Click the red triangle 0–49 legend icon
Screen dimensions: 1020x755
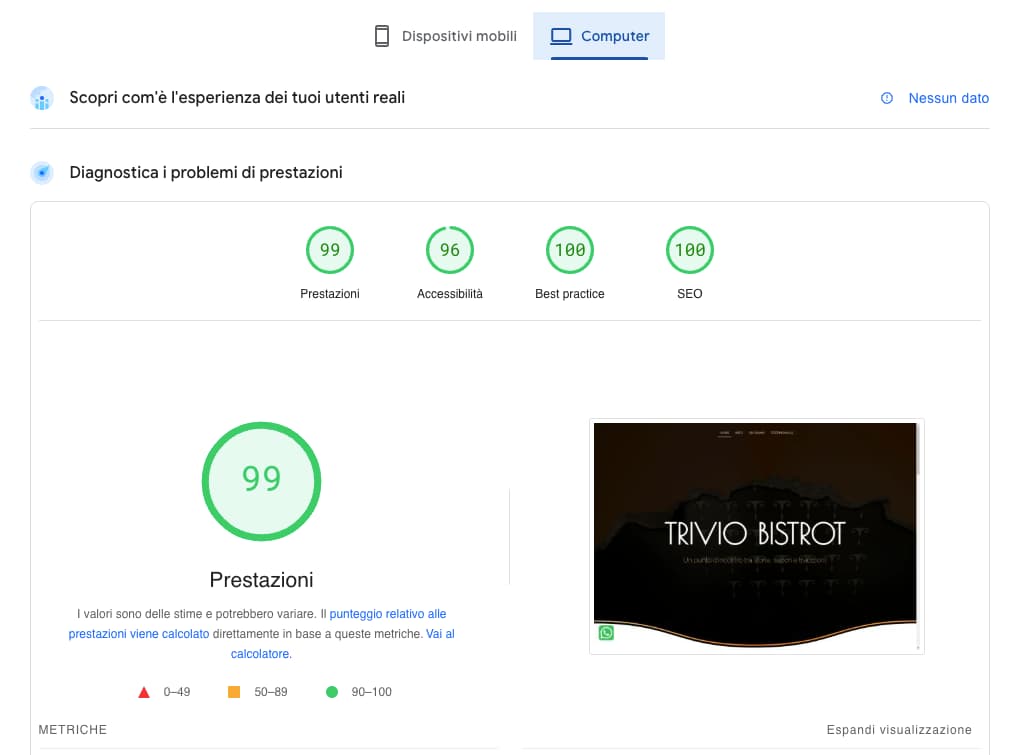144,692
